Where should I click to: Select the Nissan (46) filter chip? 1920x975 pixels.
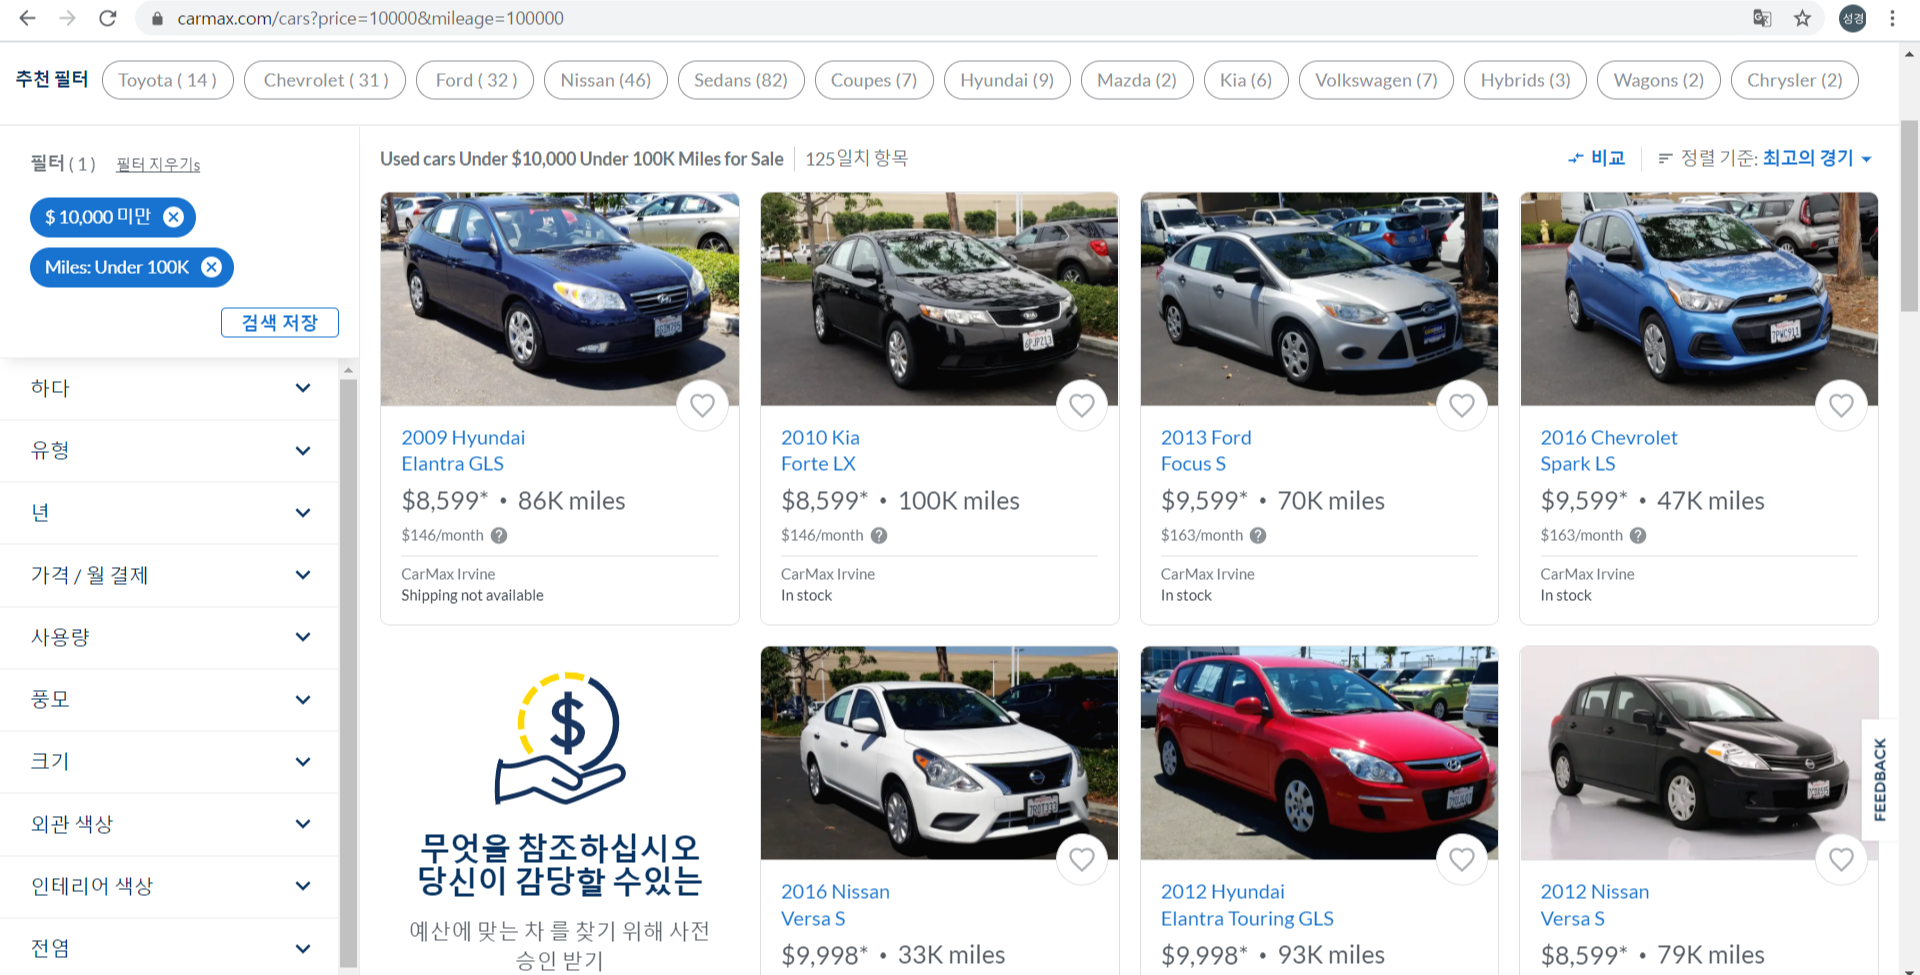point(606,80)
